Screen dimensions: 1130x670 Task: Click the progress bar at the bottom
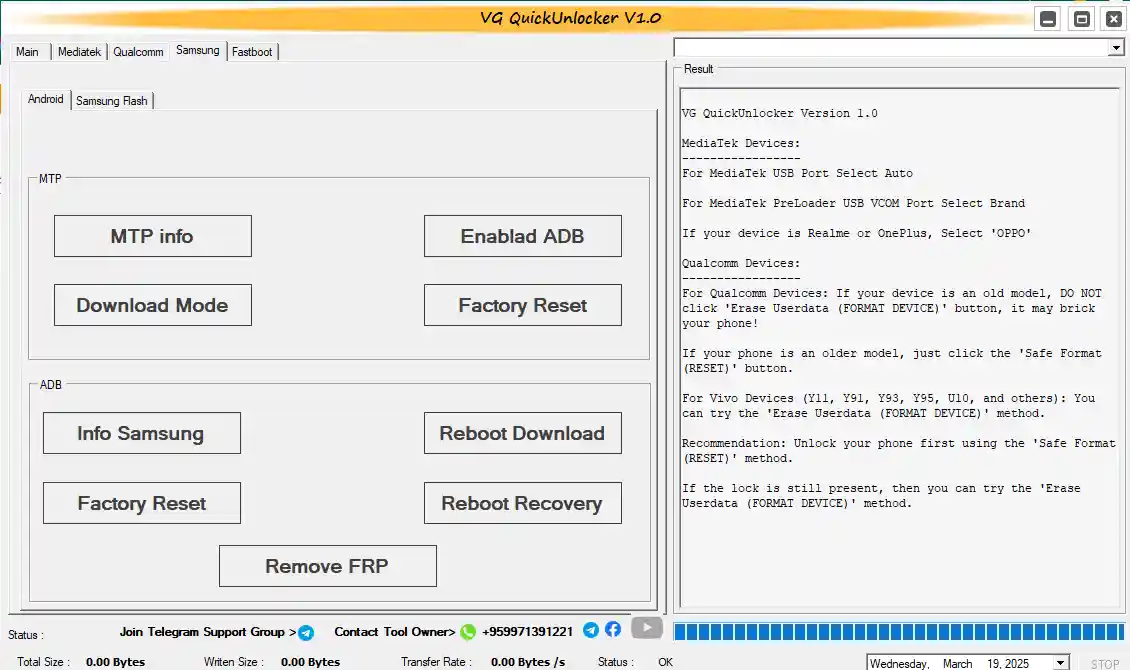[895, 632]
